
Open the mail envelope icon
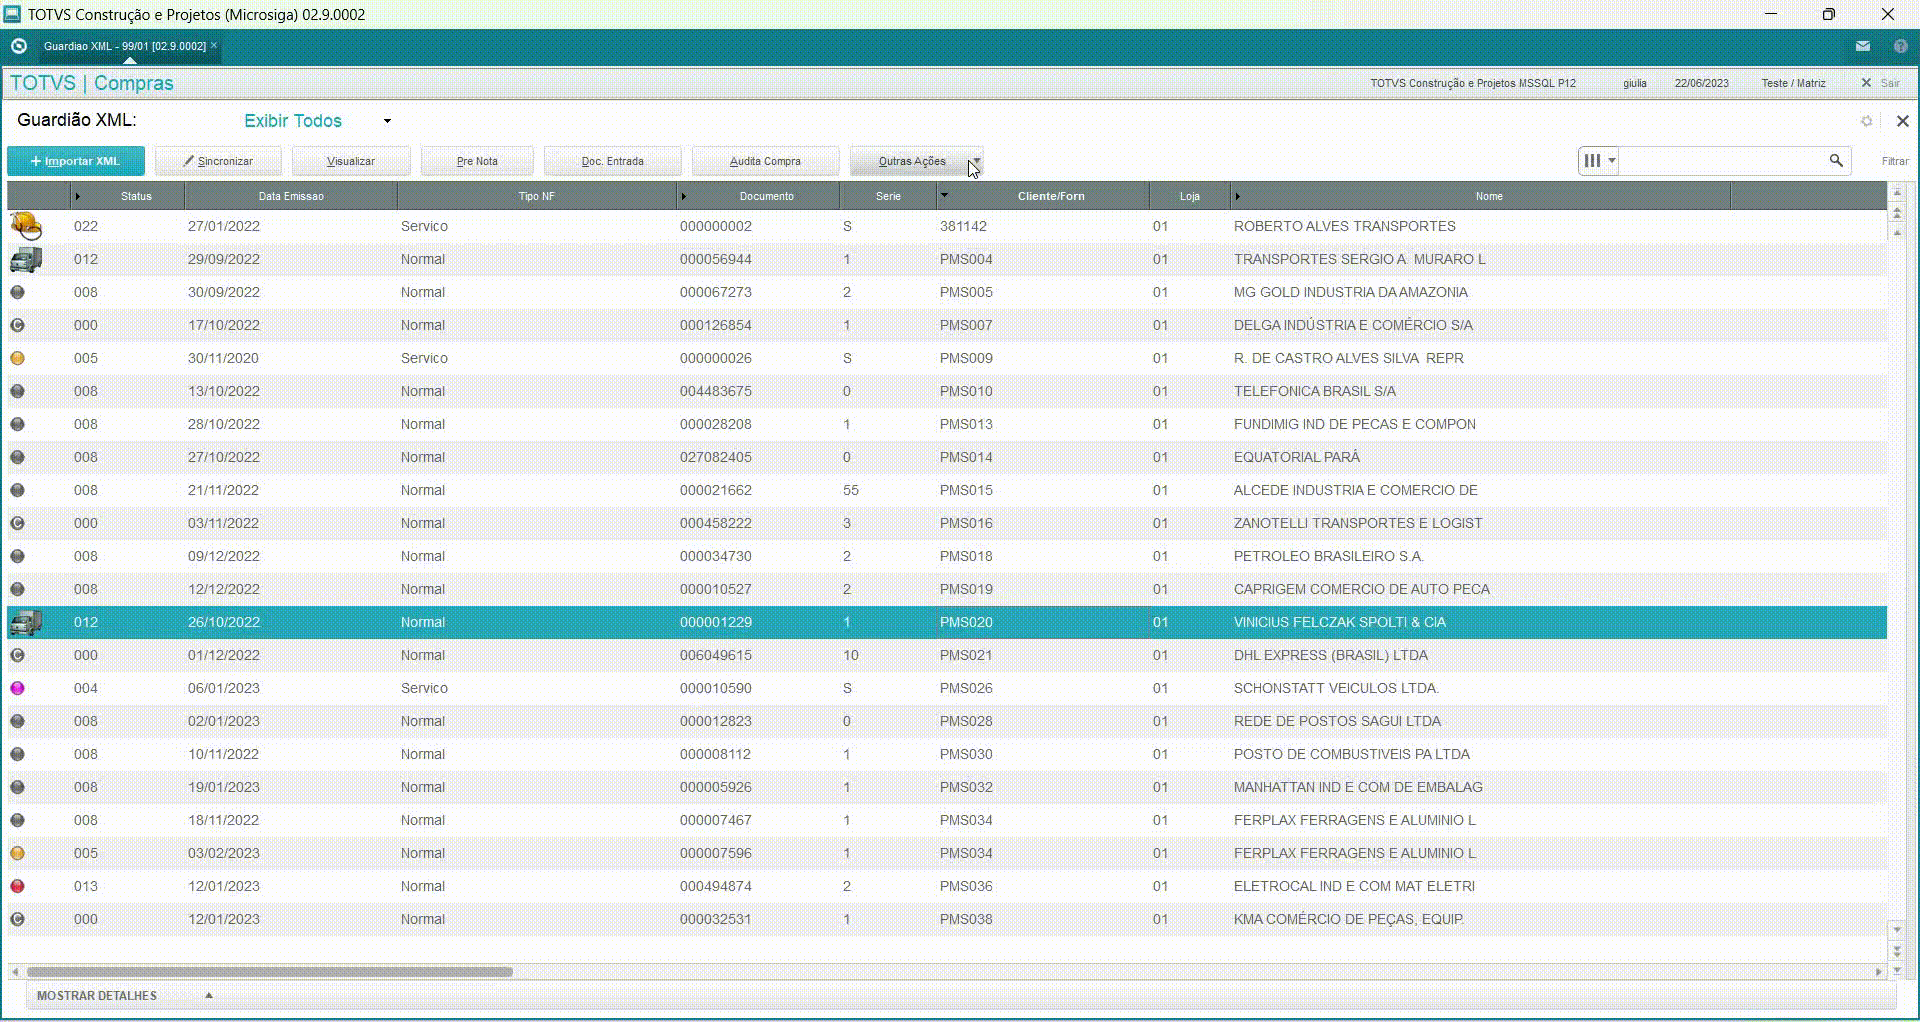tap(1862, 46)
